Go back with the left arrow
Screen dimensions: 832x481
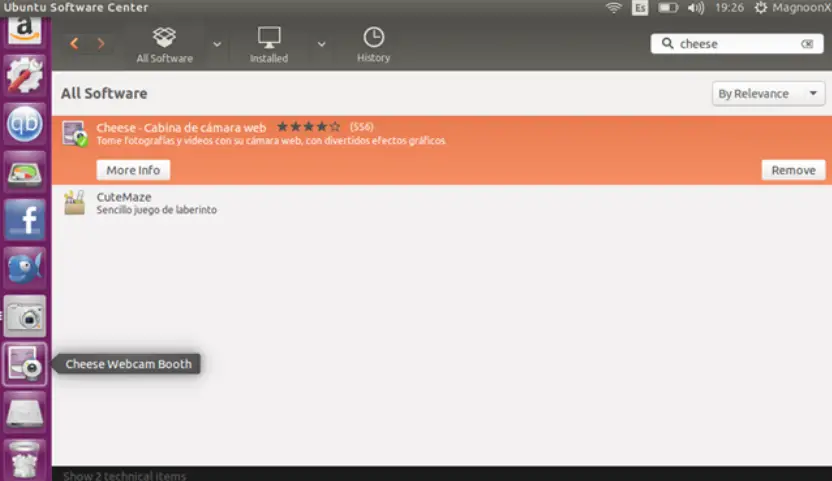click(x=74, y=44)
